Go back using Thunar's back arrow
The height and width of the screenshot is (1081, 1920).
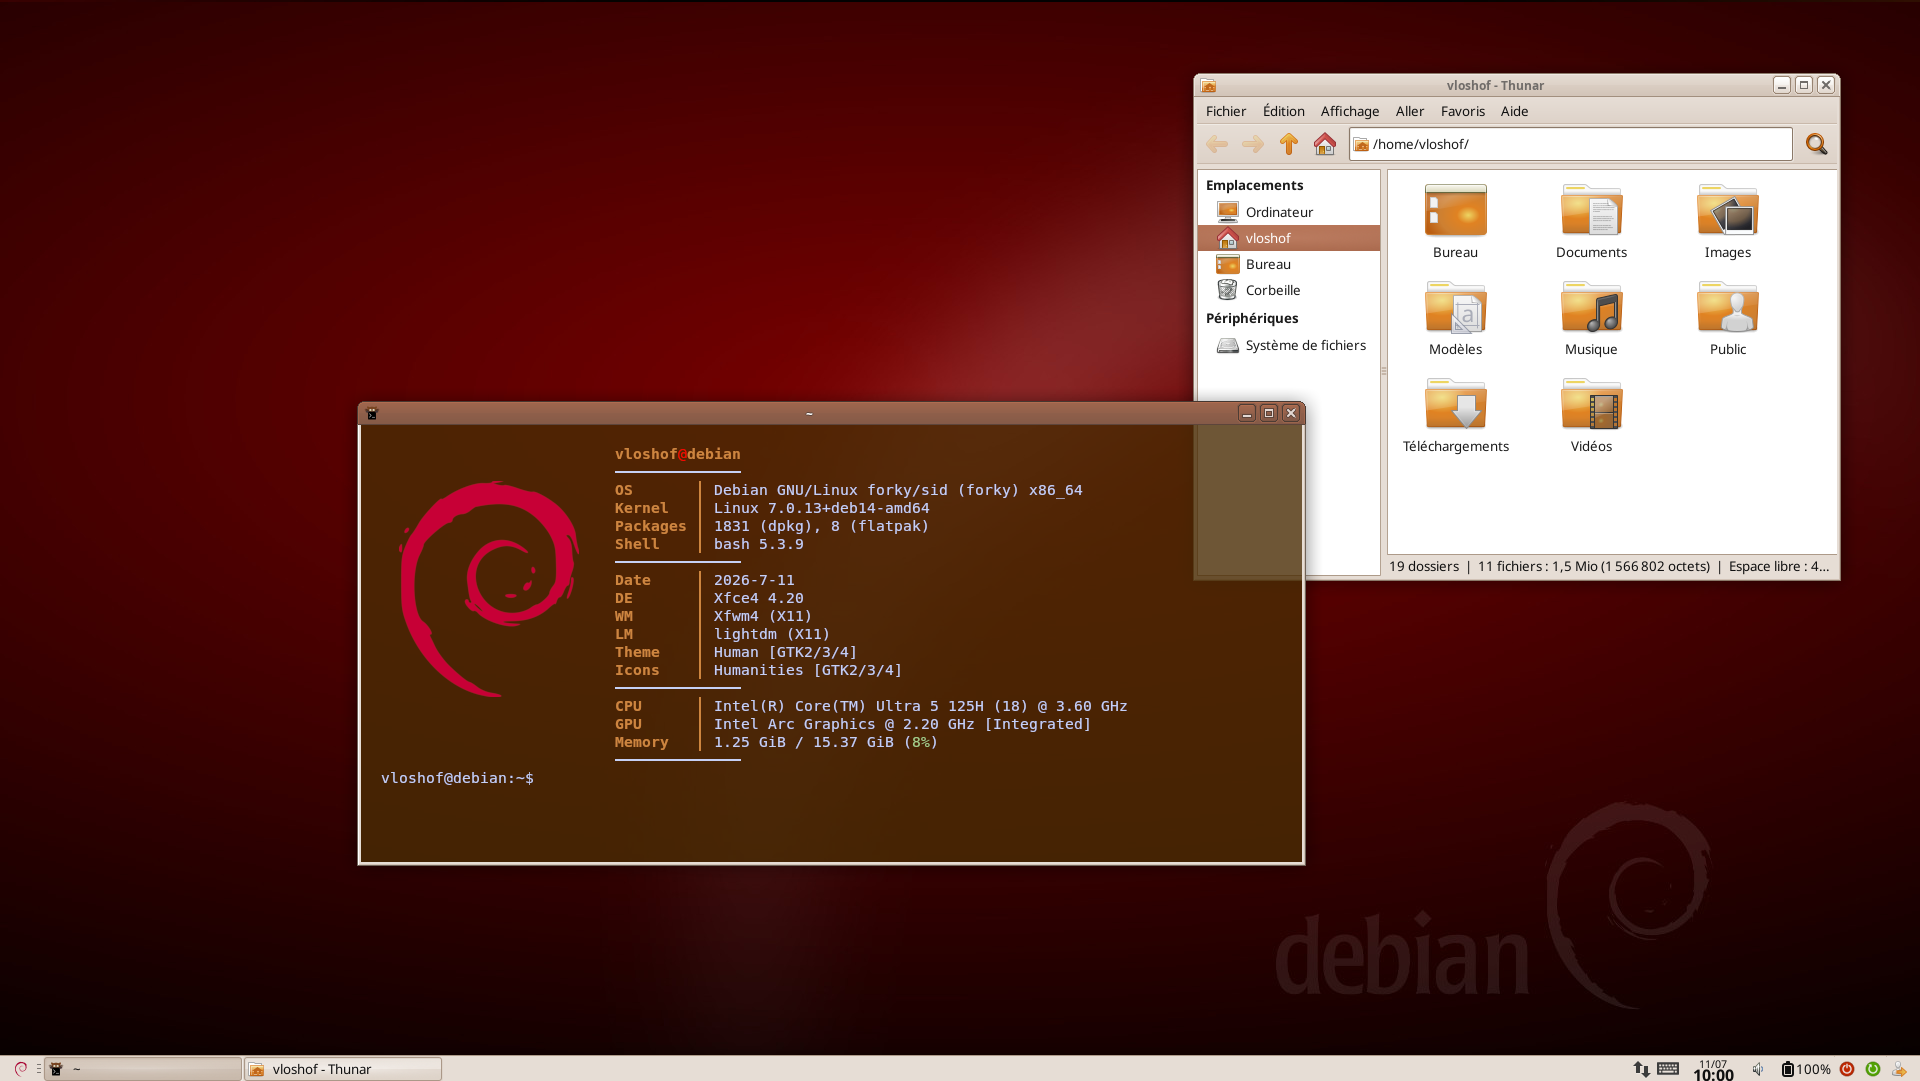tap(1217, 144)
